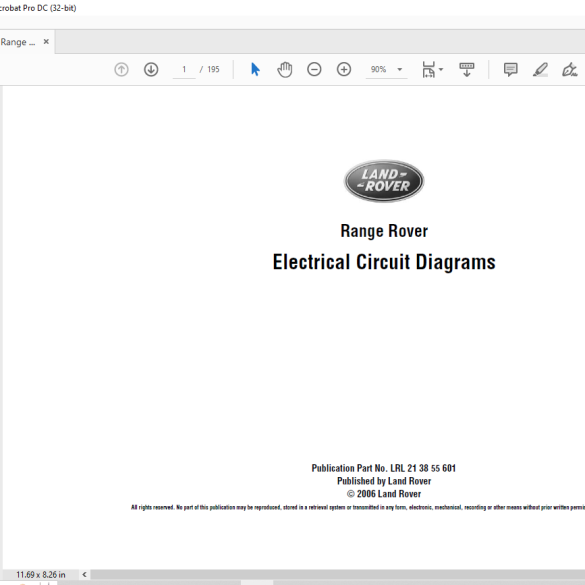Zoom in with plus icon

[x=344, y=69]
